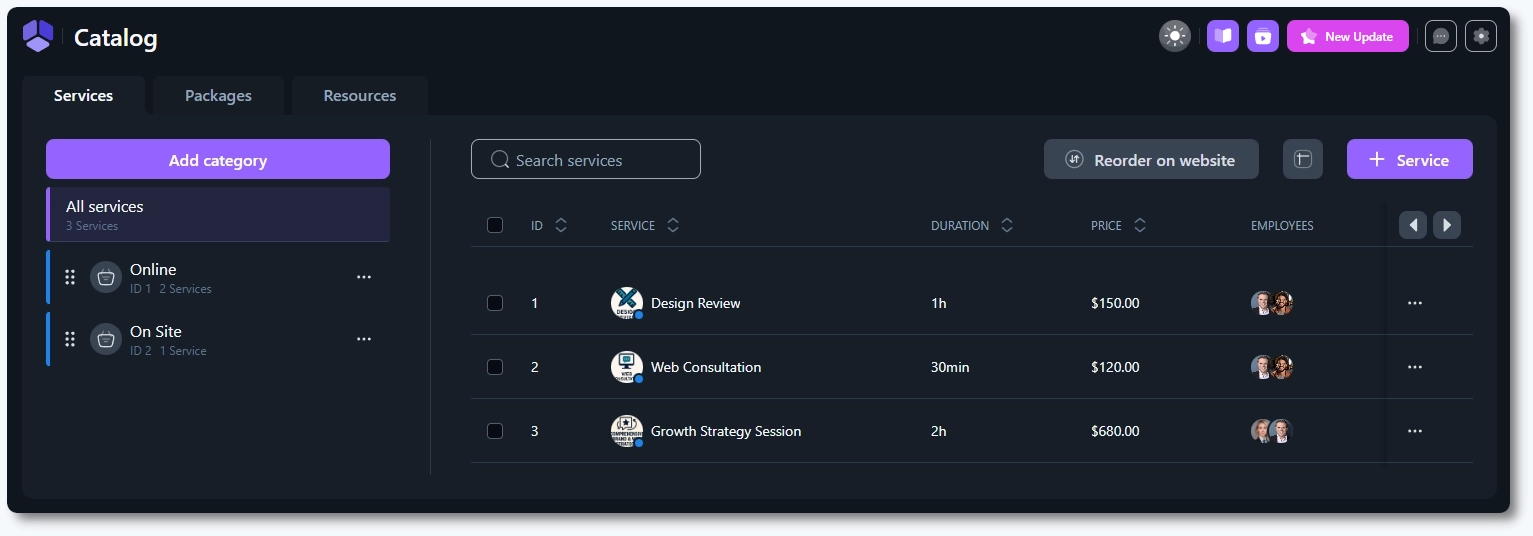The height and width of the screenshot is (536, 1533).
Task: Open the video tutorials icon
Action: [1263, 37]
